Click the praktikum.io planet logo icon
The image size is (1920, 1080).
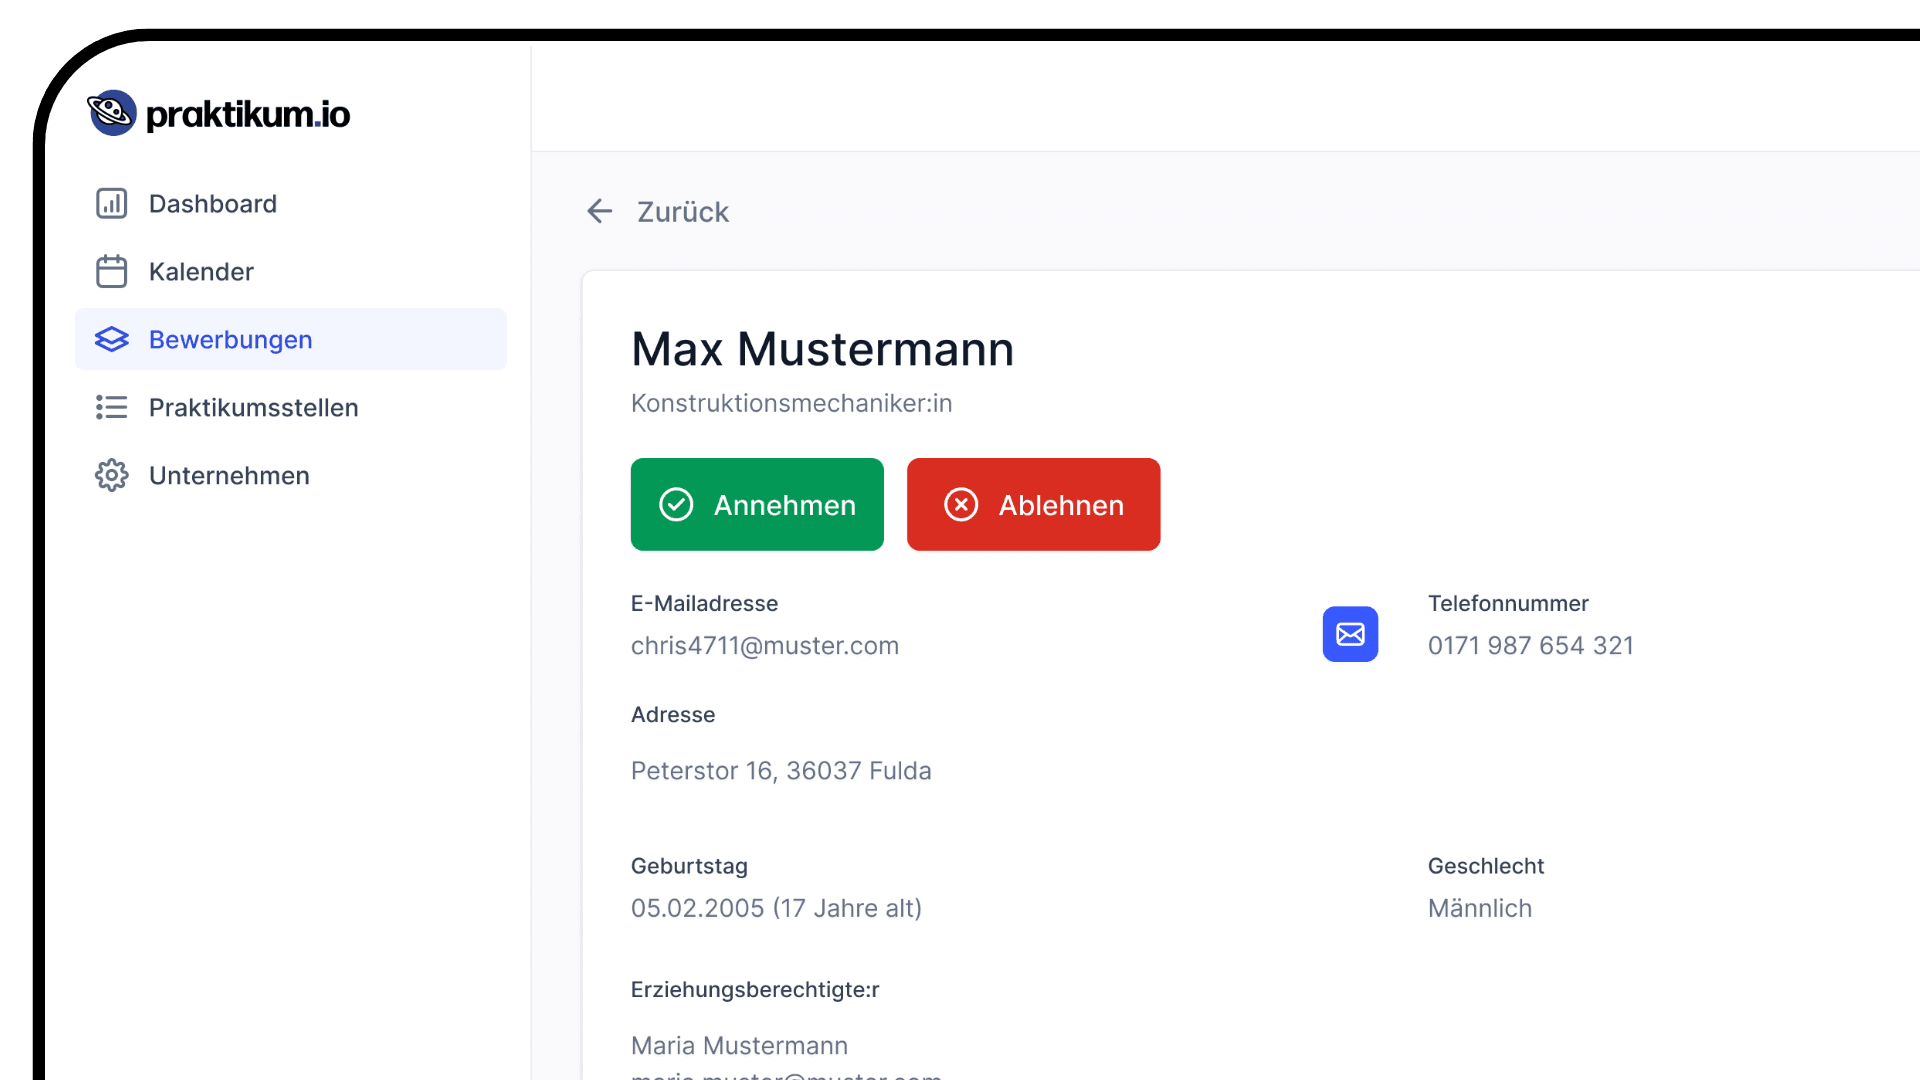point(111,113)
